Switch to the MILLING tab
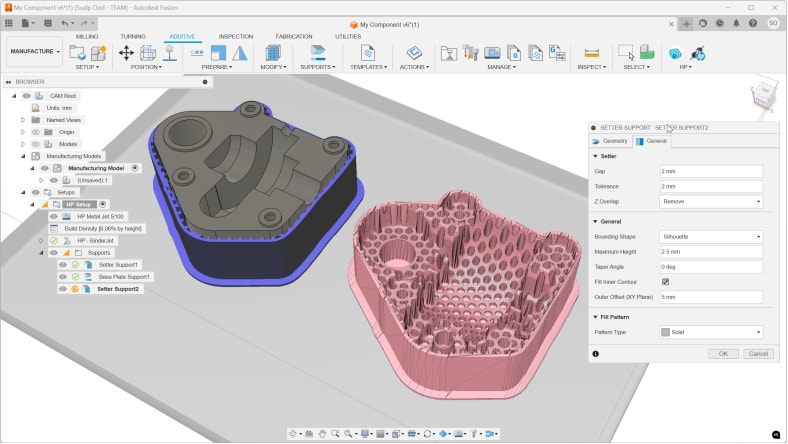This screenshot has width=788, height=444. click(x=87, y=37)
